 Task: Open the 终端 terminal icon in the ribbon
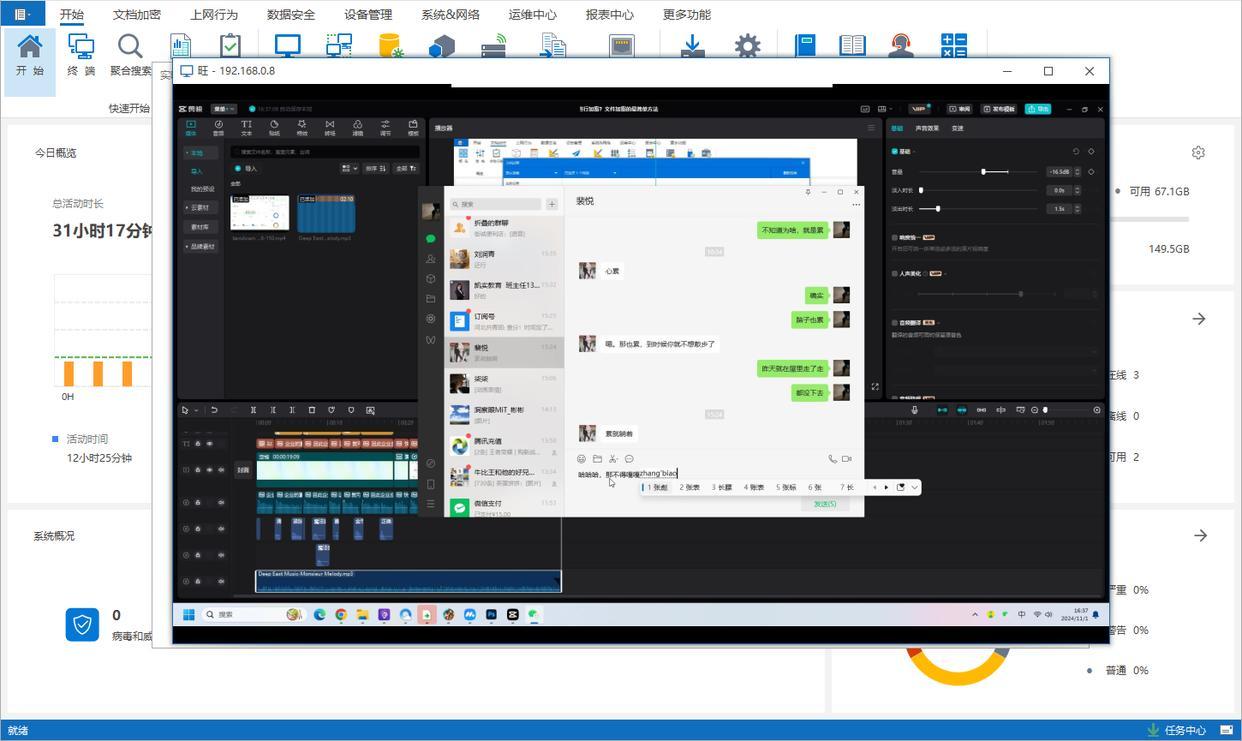[x=81, y=47]
